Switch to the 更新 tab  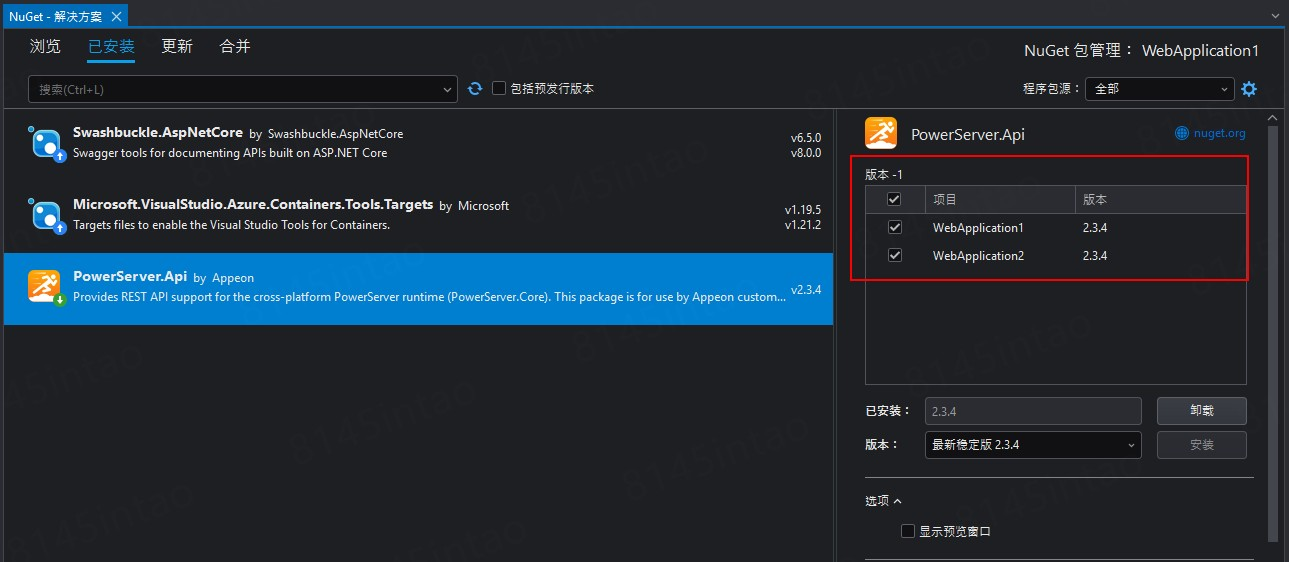click(177, 47)
